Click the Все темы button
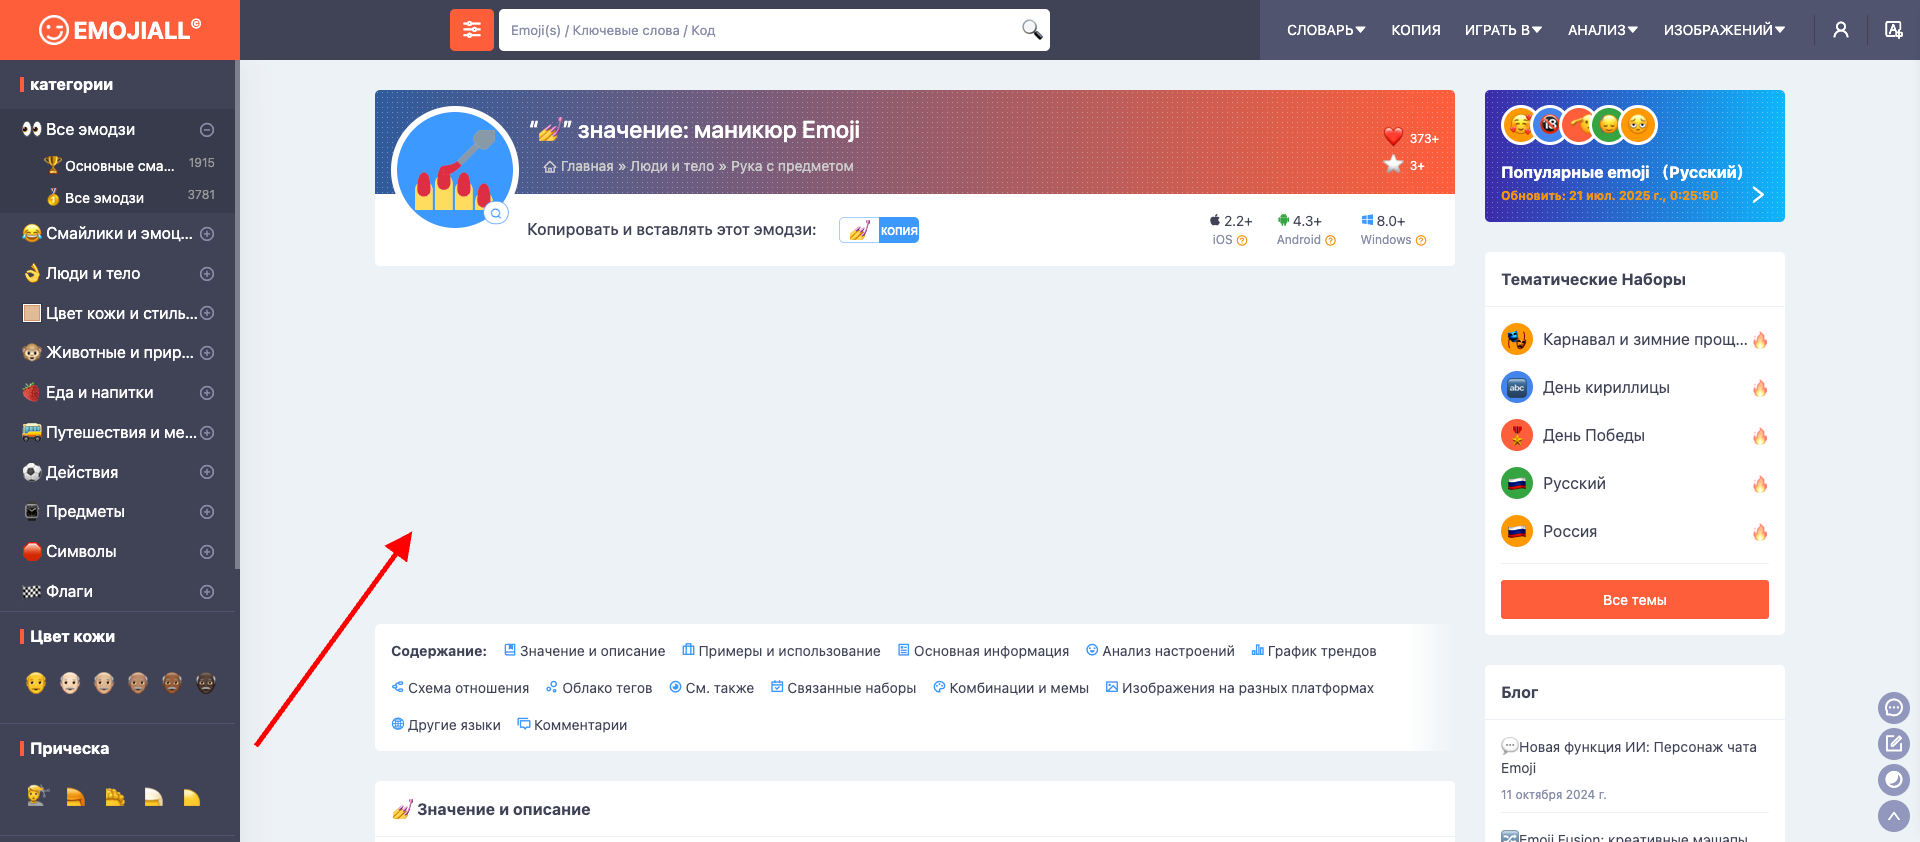The width and height of the screenshot is (1920, 842). tap(1635, 600)
